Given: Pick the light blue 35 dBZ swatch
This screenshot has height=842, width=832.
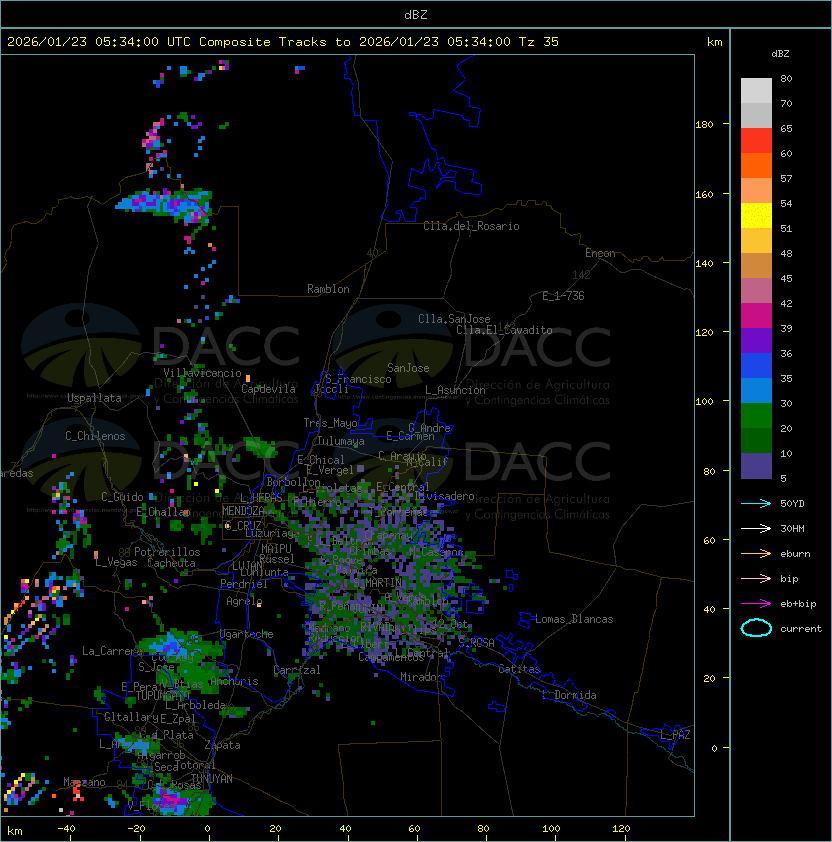Looking at the screenshot, I should [756, 390].
